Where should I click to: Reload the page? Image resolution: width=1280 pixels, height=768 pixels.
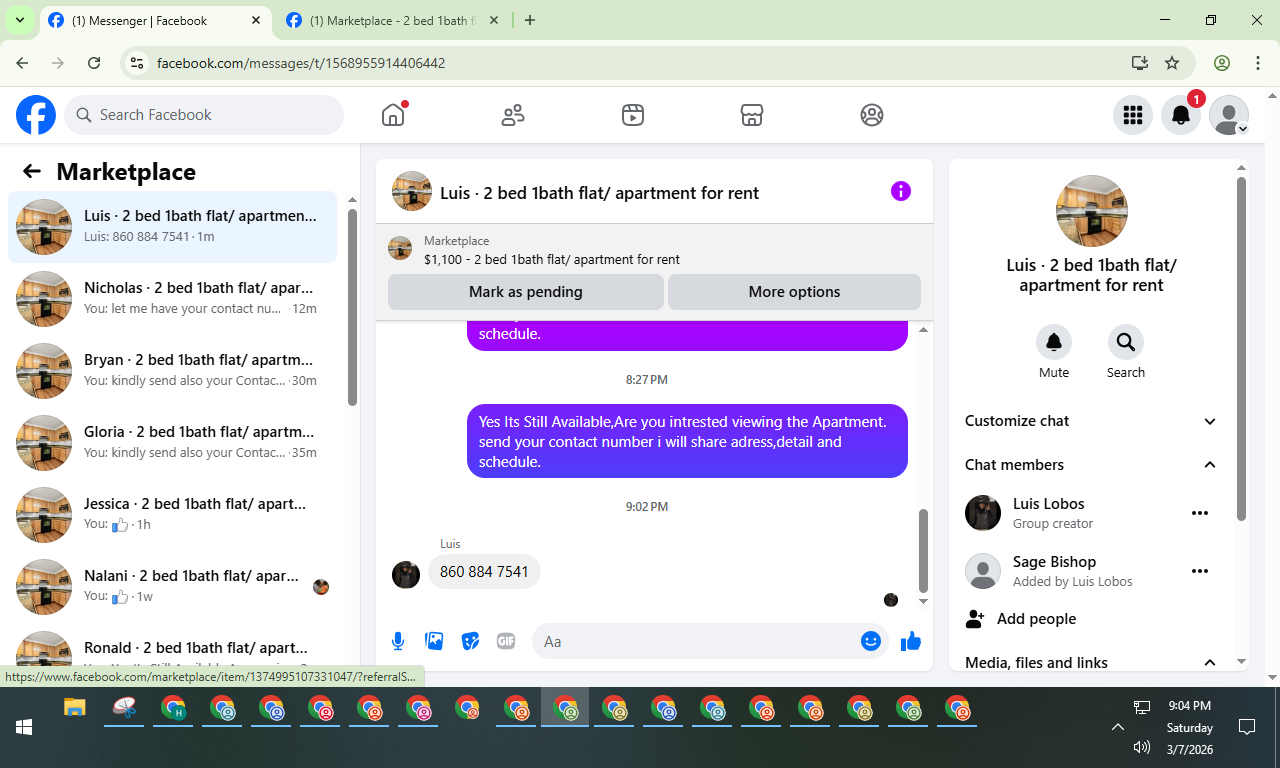pyautogui.click(x=94, y=63)
